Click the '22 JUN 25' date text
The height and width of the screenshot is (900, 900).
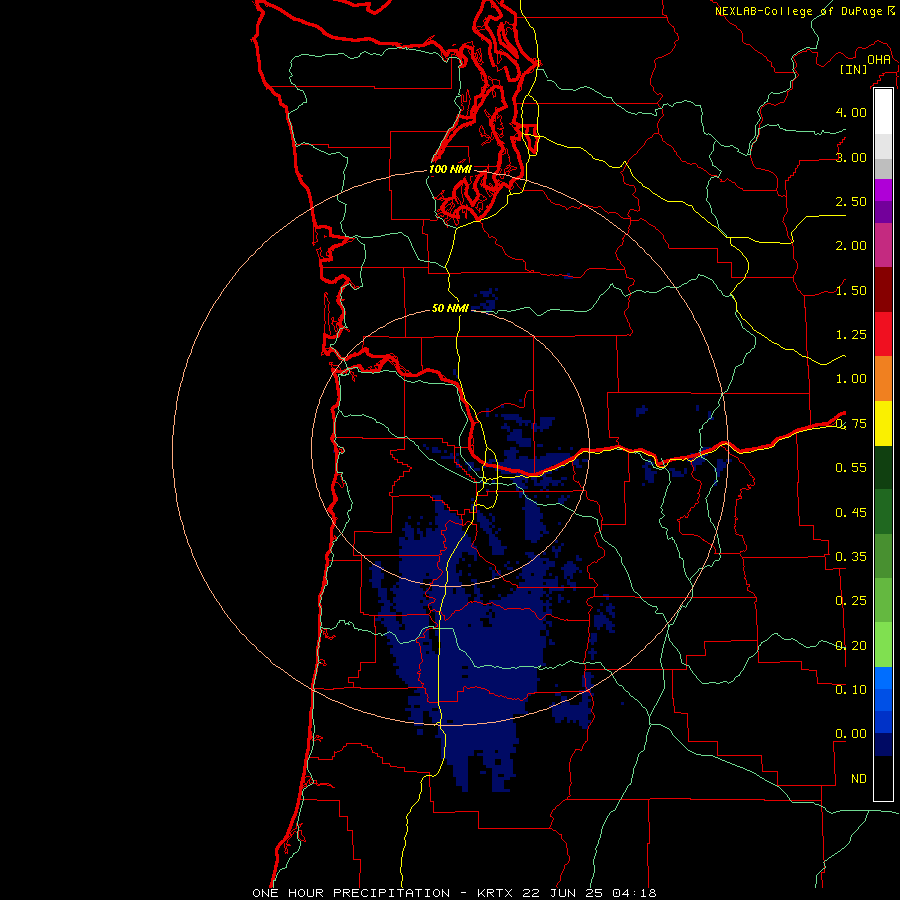click(564, 893)
